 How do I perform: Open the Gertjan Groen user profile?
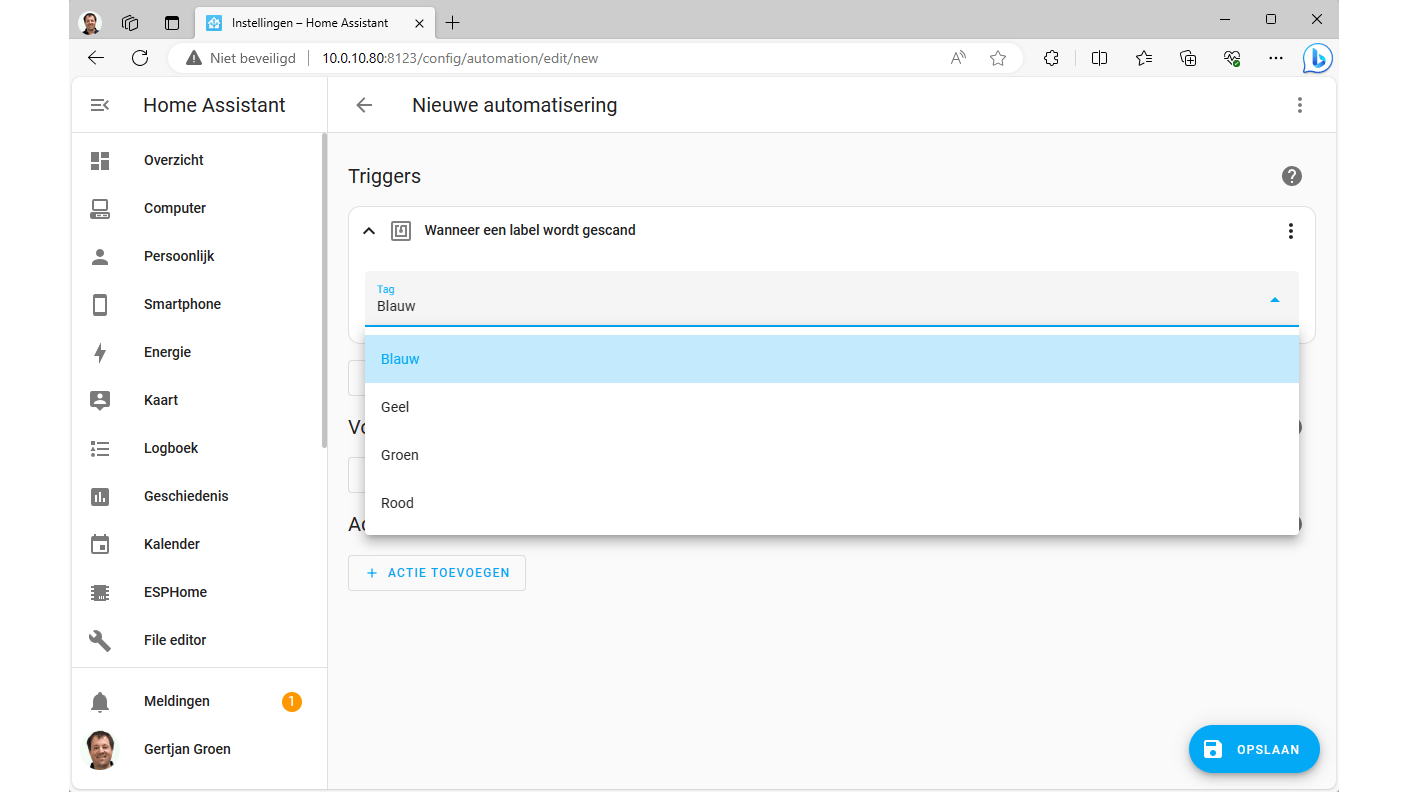(186, 749)
